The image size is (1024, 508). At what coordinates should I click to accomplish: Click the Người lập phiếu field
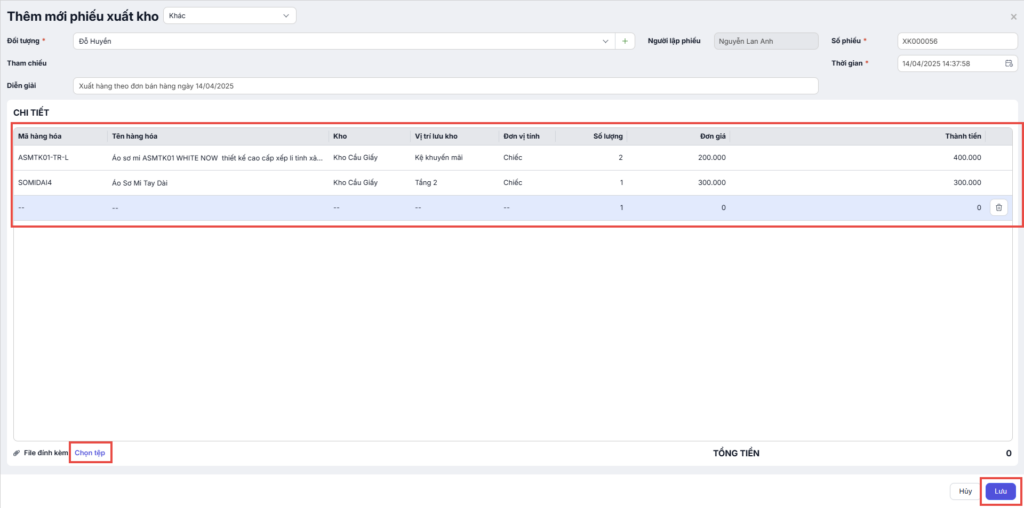[764, 41]
